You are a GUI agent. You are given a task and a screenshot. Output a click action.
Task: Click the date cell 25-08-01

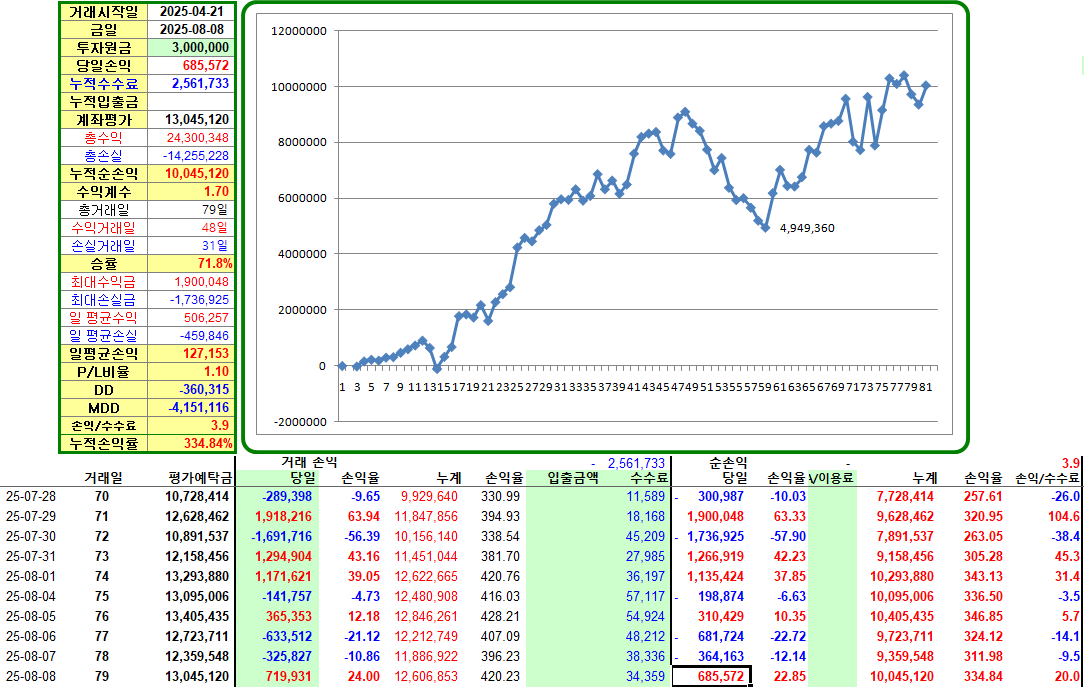(x=31, y=576)
